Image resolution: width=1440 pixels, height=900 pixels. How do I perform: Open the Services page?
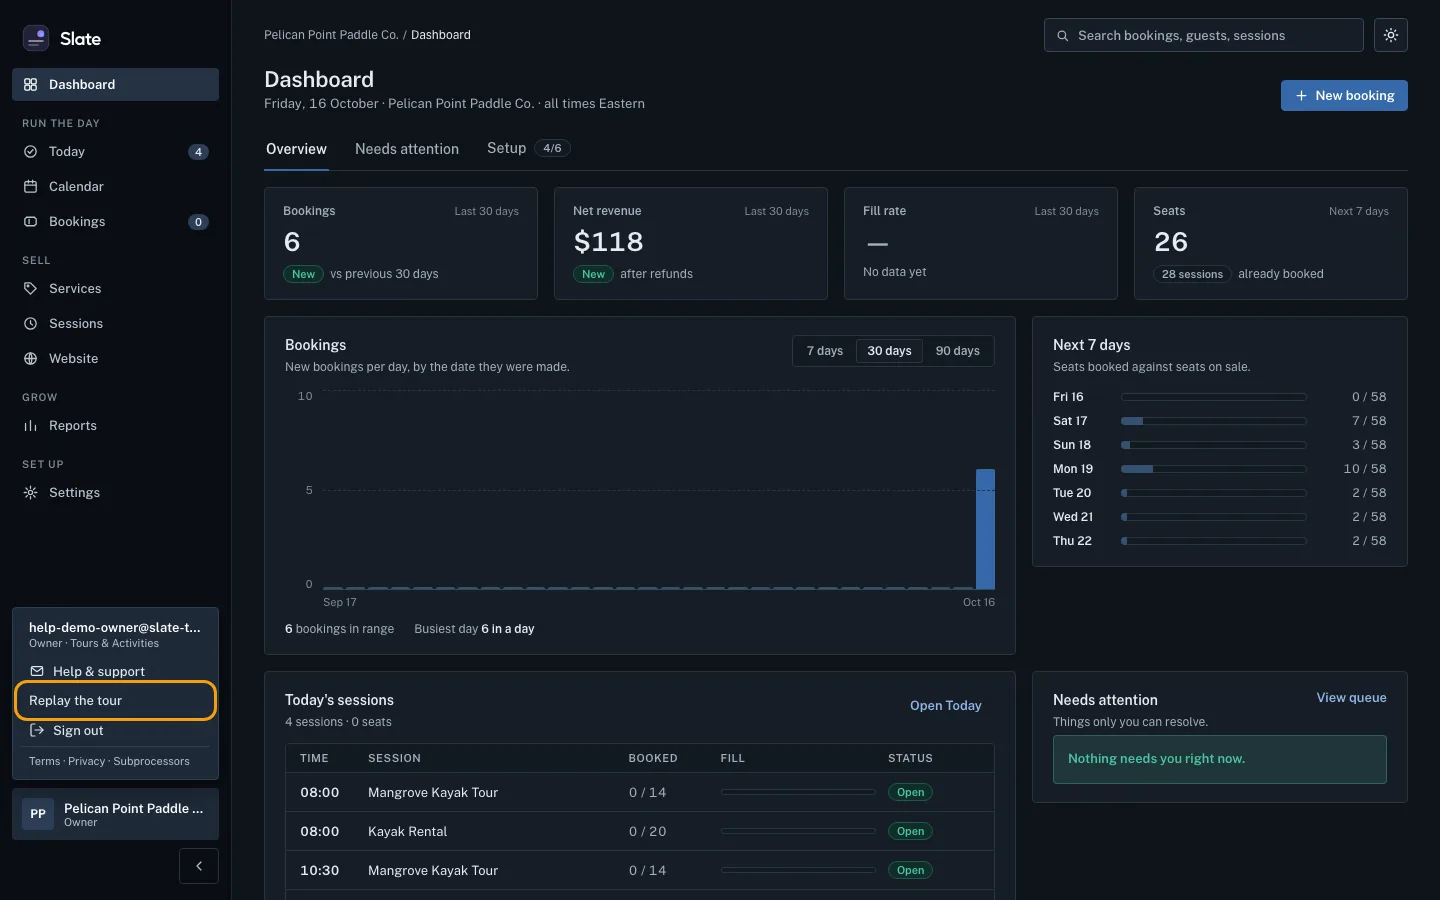[x=115, y=289]
